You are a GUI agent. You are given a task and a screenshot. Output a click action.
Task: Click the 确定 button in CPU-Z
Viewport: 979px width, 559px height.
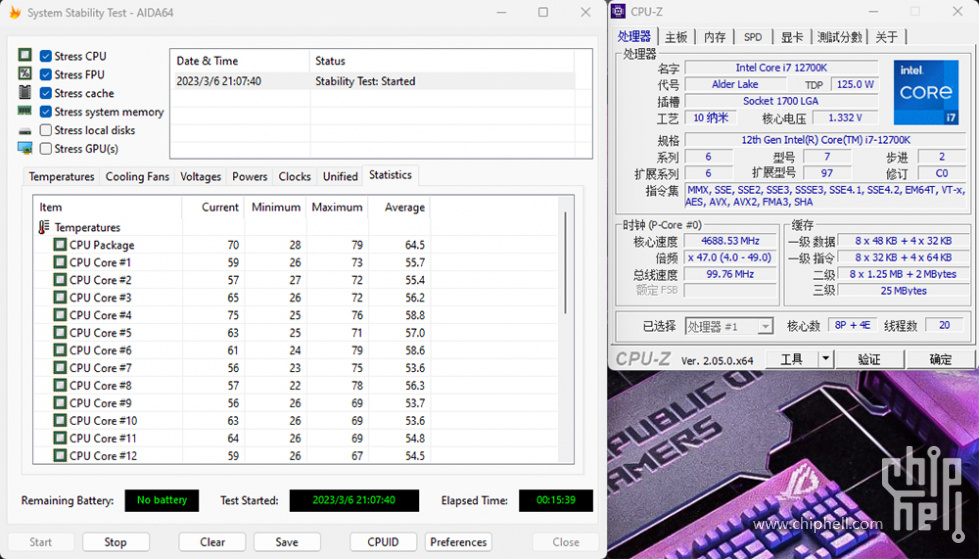click(x=940, y=359)
